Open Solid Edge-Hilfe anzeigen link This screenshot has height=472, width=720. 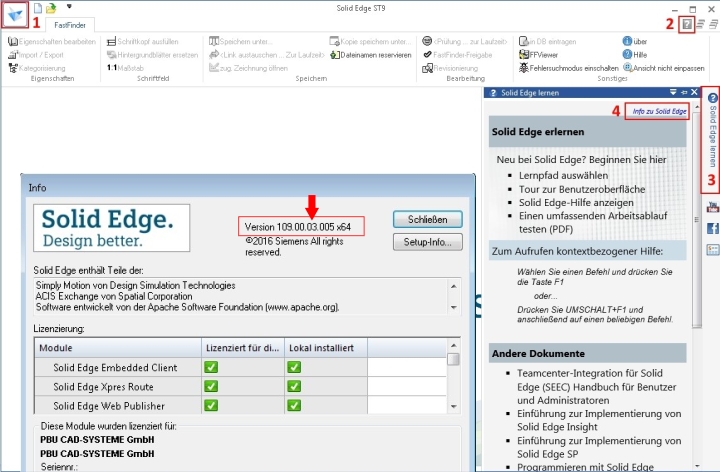[576, 202]
